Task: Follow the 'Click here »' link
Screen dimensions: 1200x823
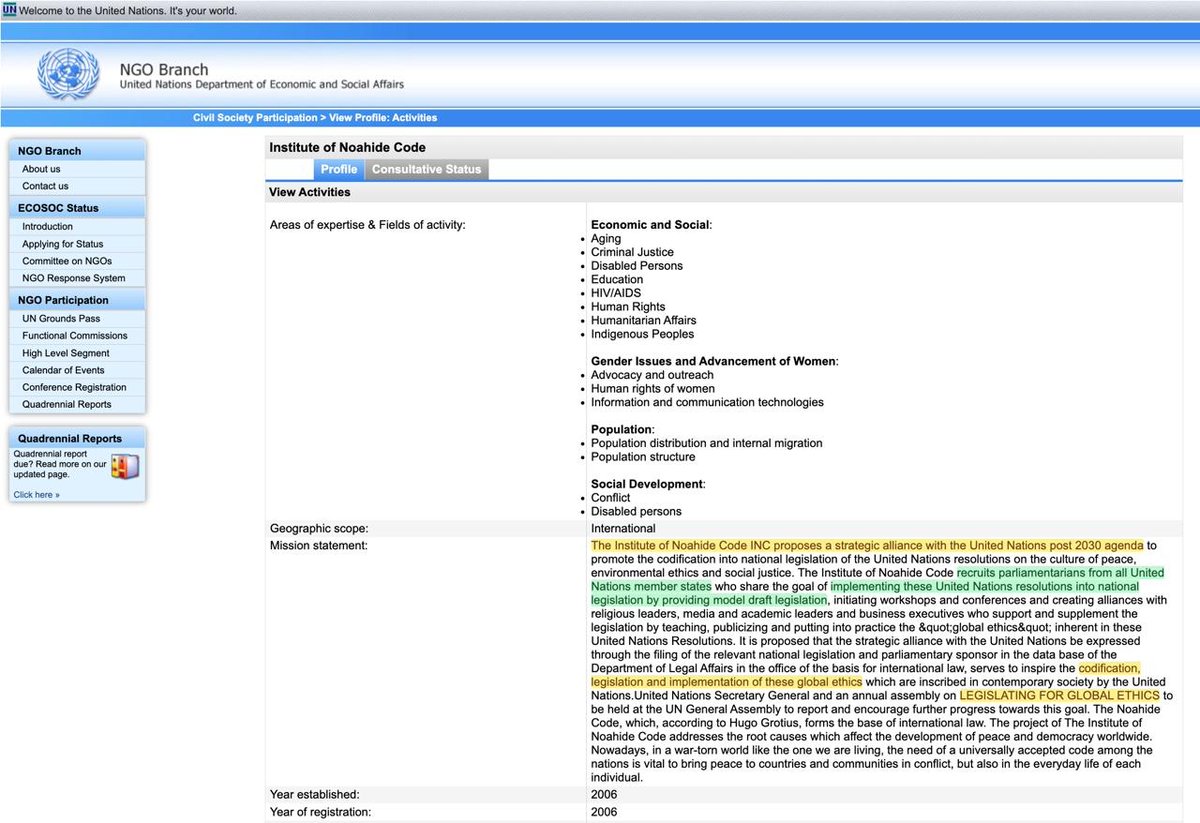Action: tap(36, 494)
